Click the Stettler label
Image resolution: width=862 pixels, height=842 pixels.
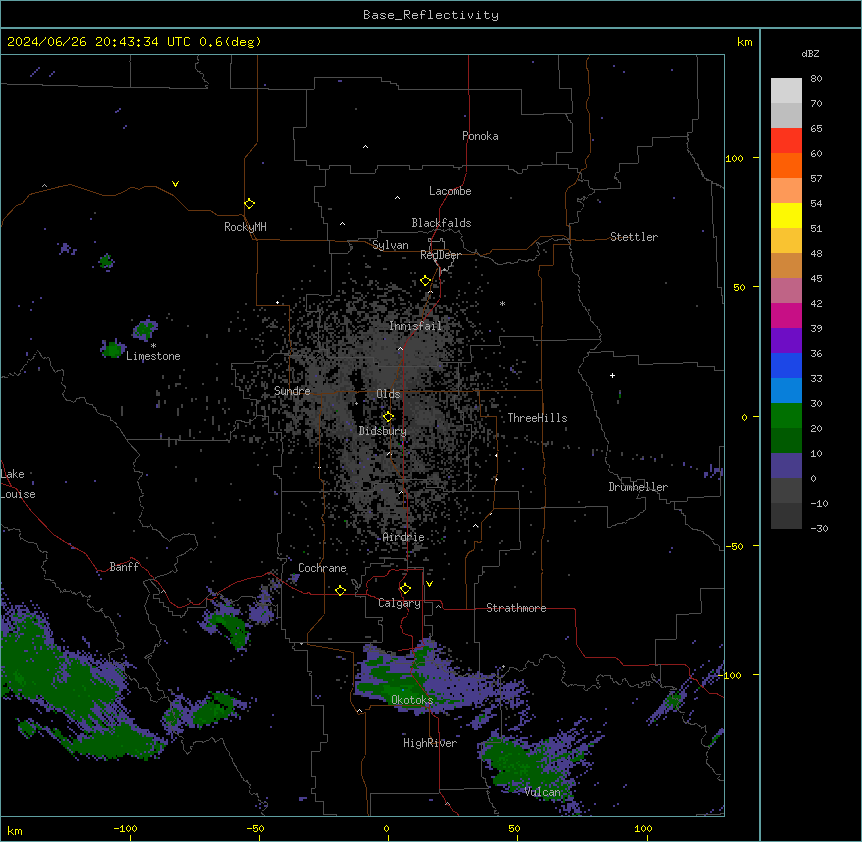point(634,237)
